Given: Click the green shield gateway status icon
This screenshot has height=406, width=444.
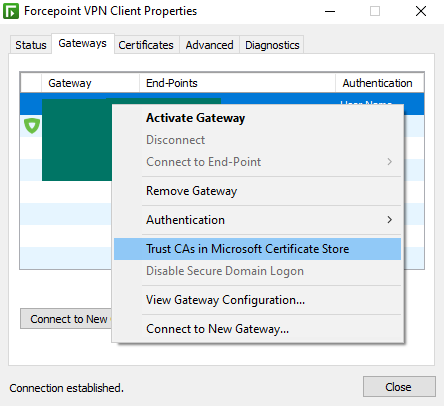Looking at the screenshot, I should click(x=32, y=126).
